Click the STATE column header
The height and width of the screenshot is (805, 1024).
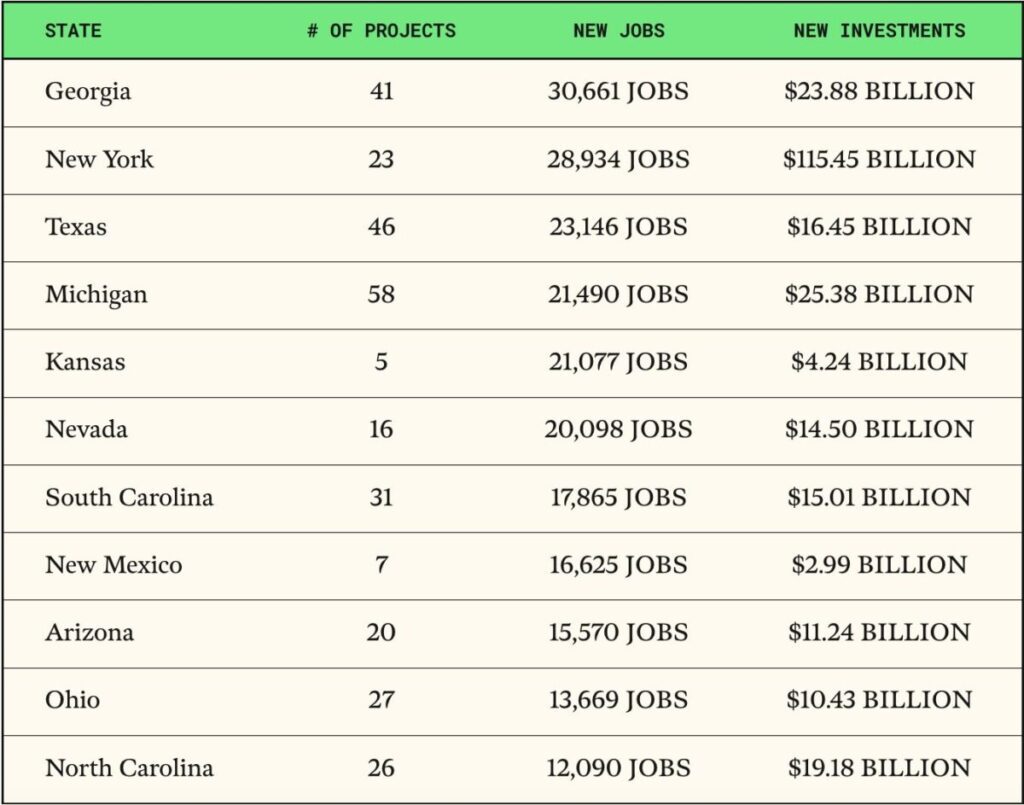pyautogui.click(x=73, y=30)
